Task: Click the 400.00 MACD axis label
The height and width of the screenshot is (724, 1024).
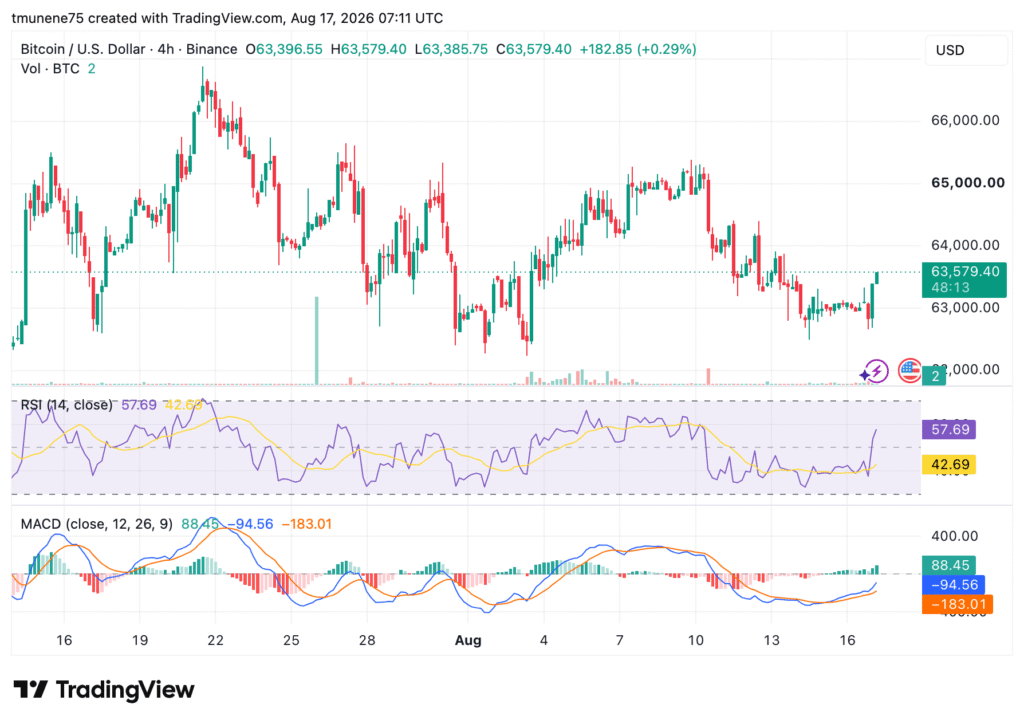Action: [x=954, y=536]
